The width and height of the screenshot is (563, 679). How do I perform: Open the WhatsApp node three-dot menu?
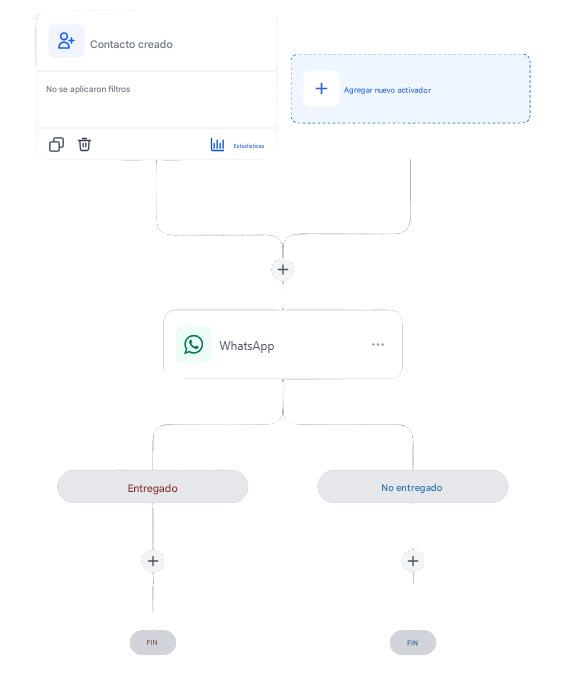[378, 345]
